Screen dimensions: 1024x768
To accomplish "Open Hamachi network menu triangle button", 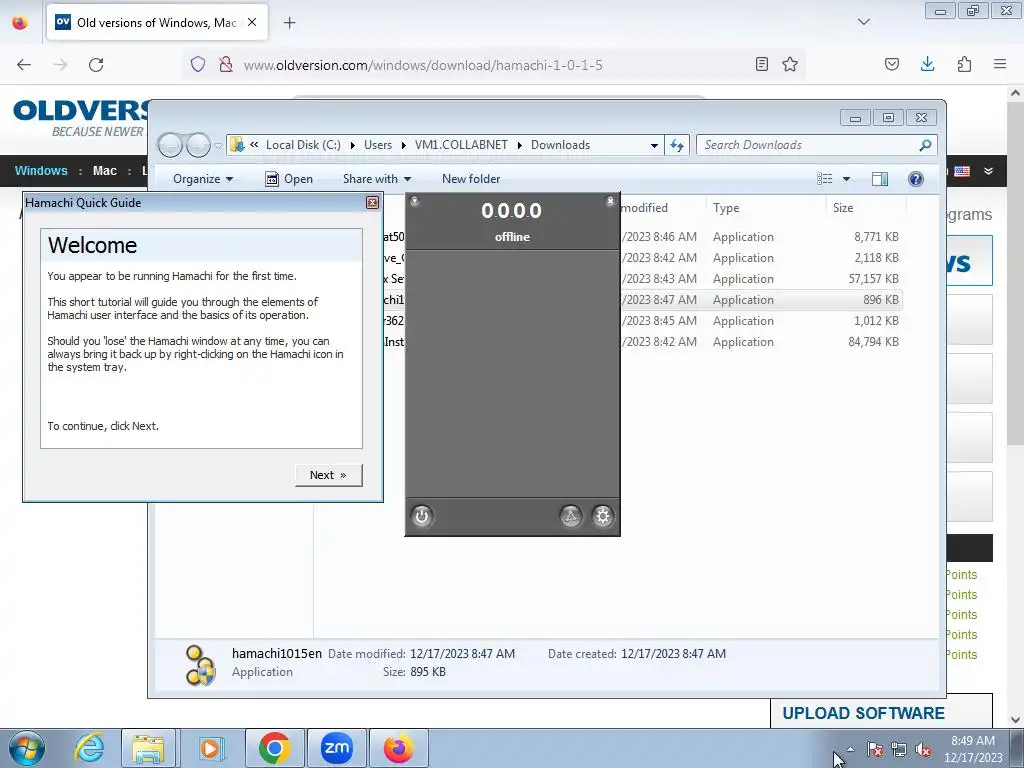I will pyautogui.click(x=571, y=517).
